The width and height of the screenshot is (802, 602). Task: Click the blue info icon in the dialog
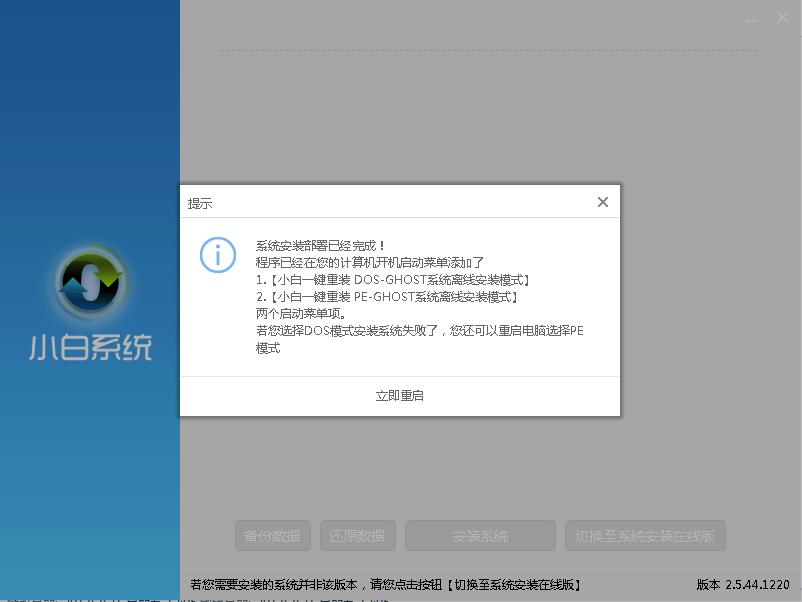click(x=217, y=256)
